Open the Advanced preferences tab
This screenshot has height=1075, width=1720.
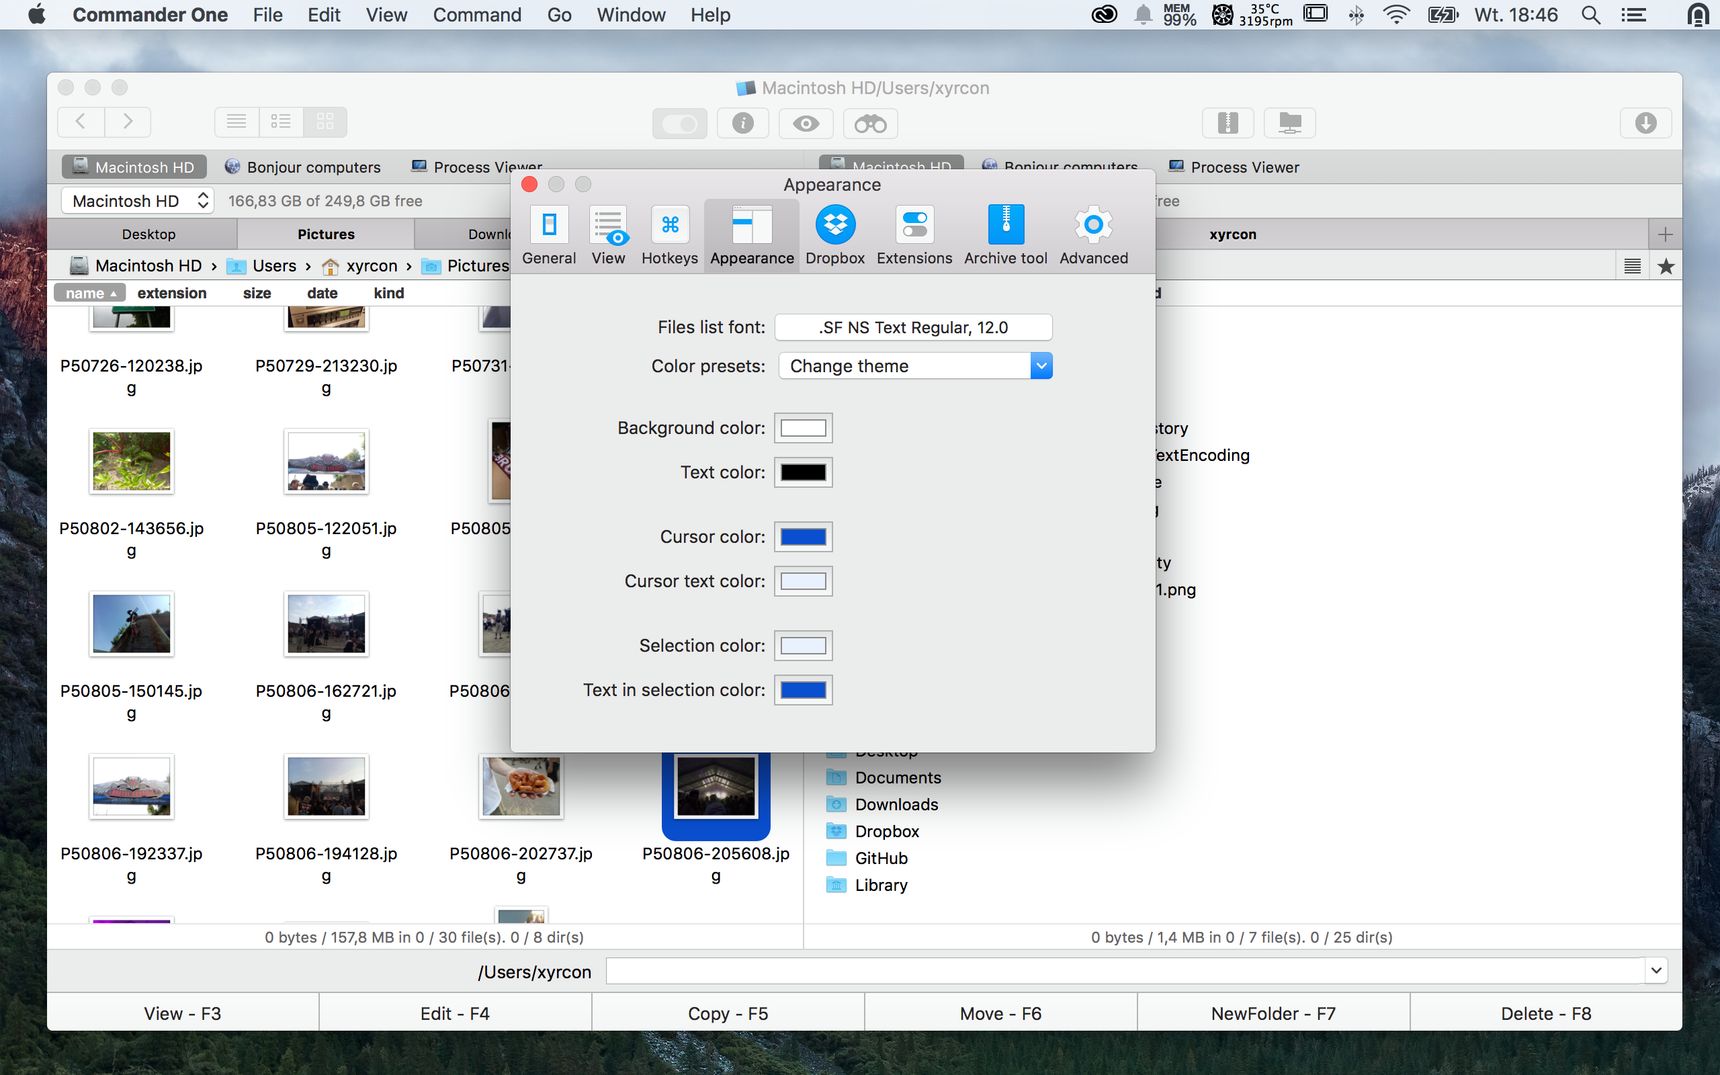pos(1094,236)
